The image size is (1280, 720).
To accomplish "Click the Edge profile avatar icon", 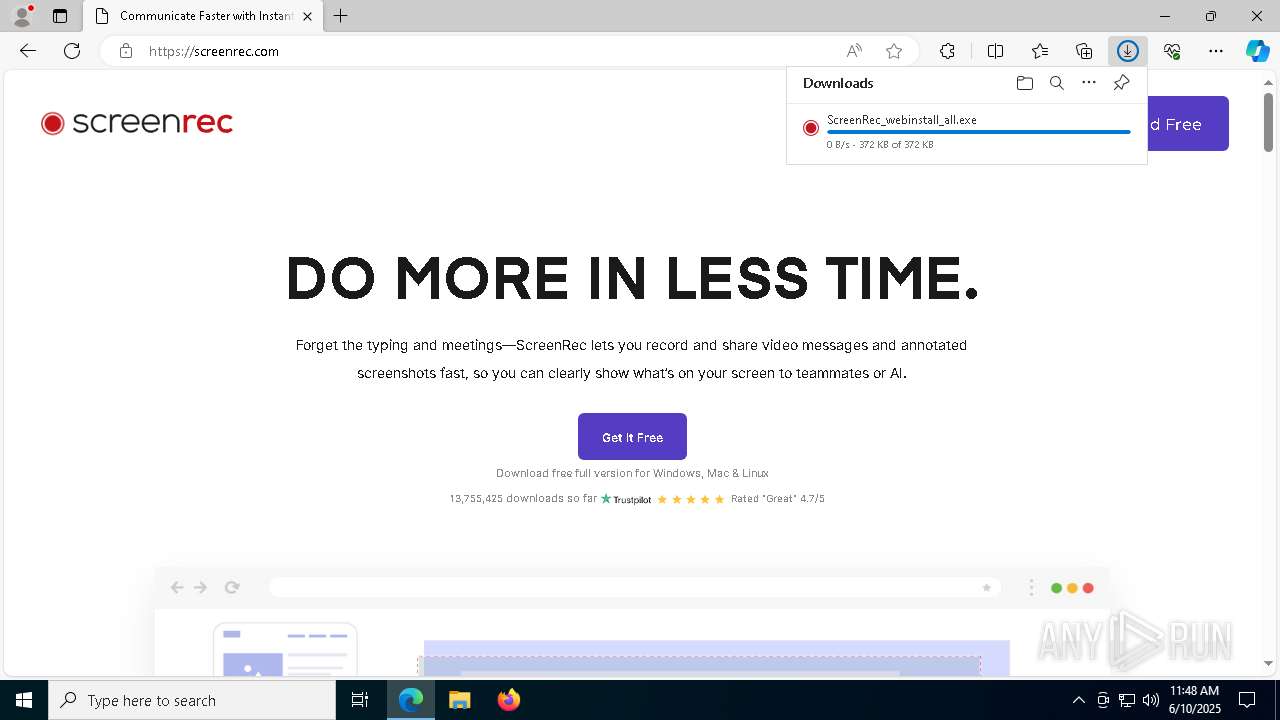I will click(22, 16).
